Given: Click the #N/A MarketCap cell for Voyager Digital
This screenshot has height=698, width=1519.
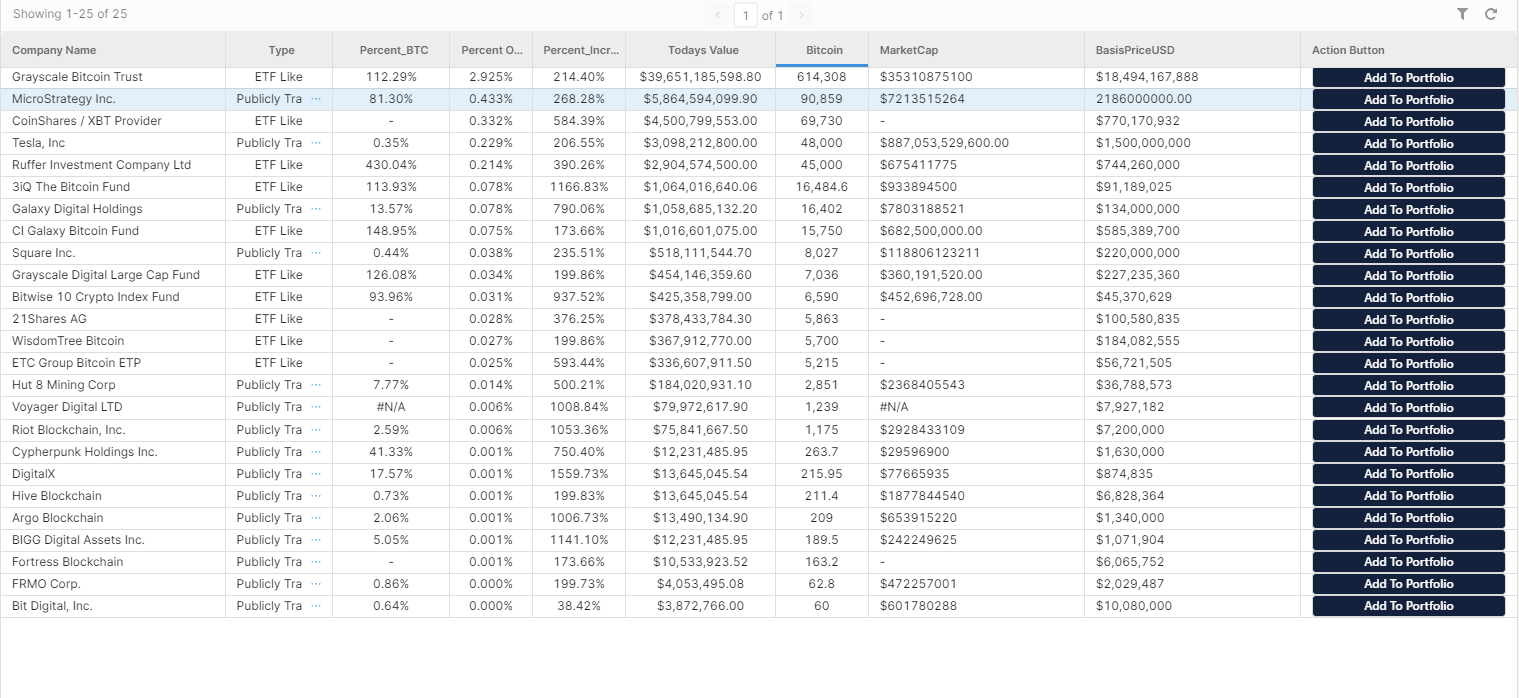Looking at the screenshot, I should pos(976,407).
